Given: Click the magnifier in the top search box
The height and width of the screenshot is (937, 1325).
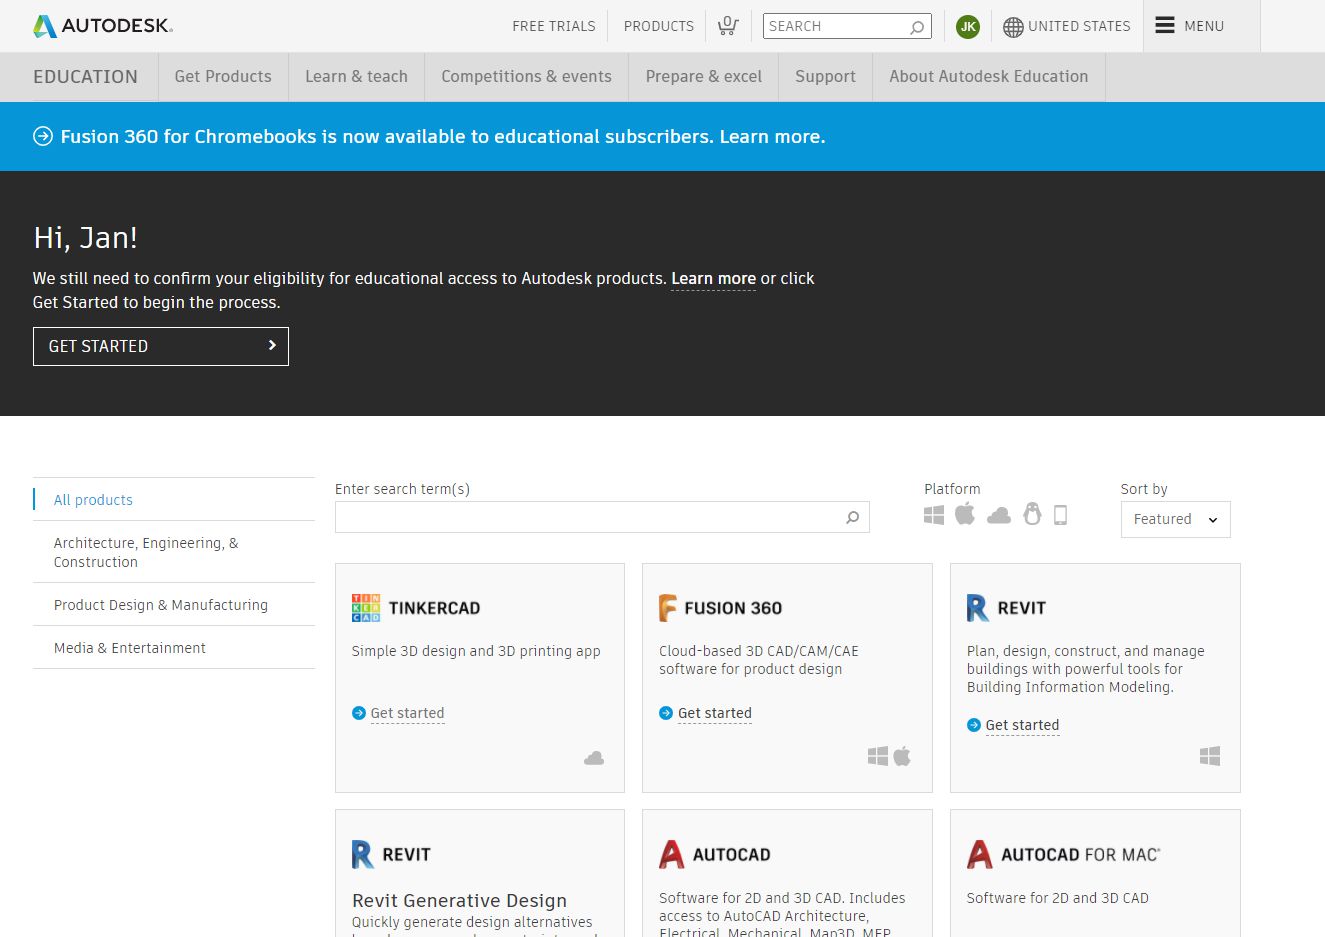Looking at the screenshot, I should point(917,27).
